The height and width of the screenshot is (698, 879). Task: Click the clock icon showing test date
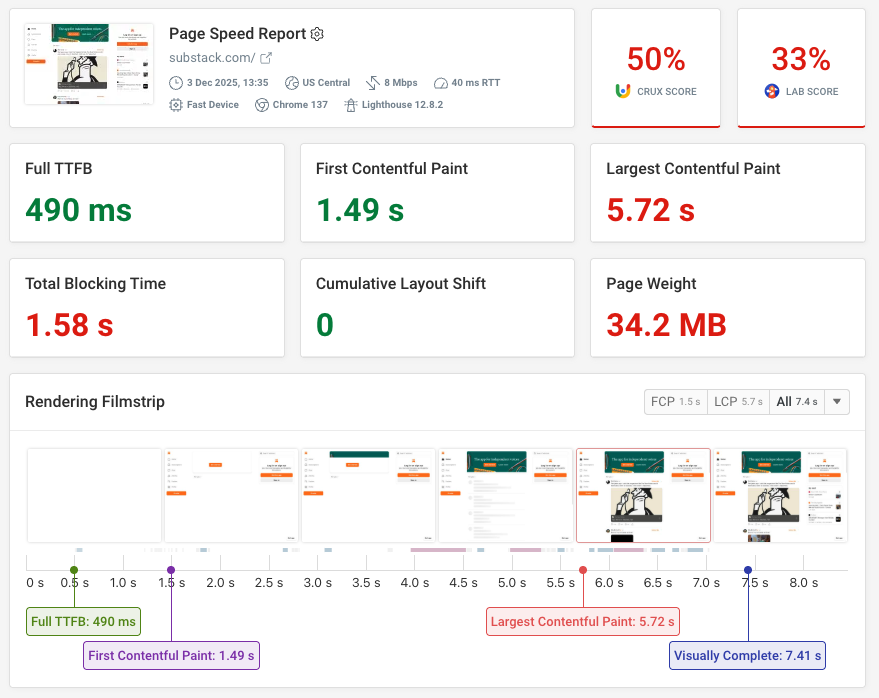[x=176, y=82]
